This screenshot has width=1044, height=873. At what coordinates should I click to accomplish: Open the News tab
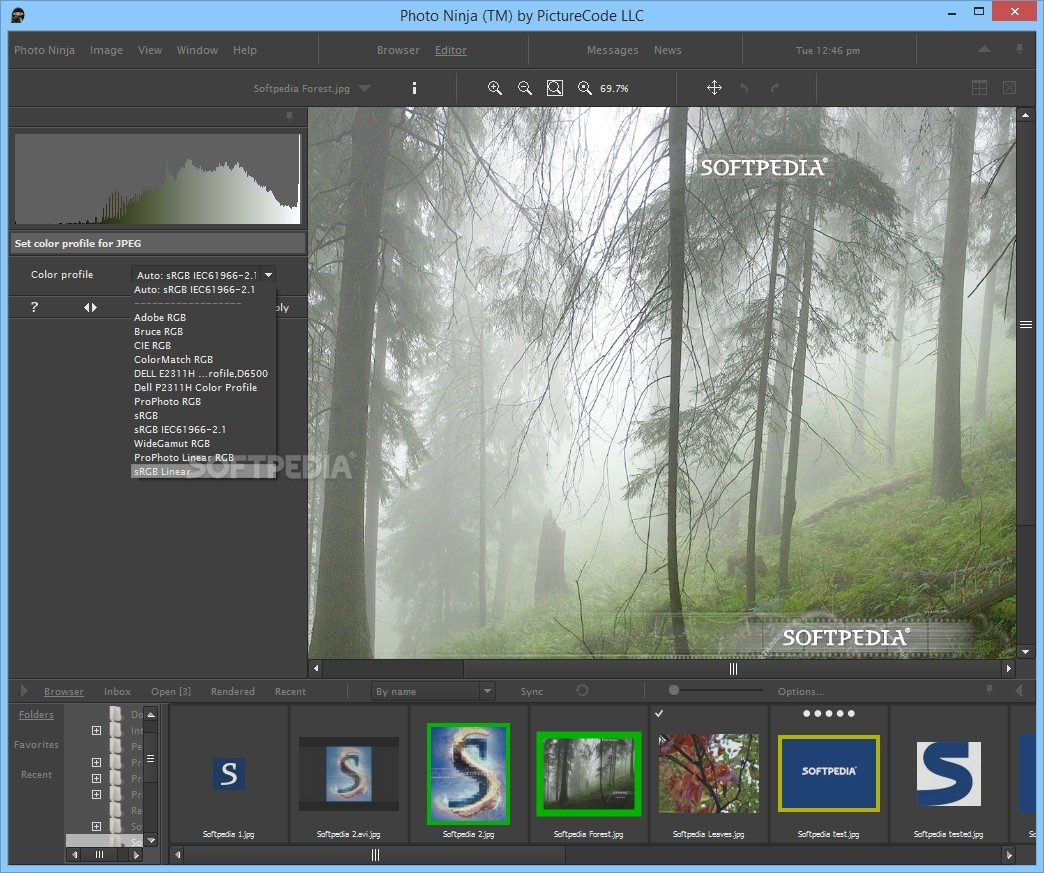[x=667, y=50]
